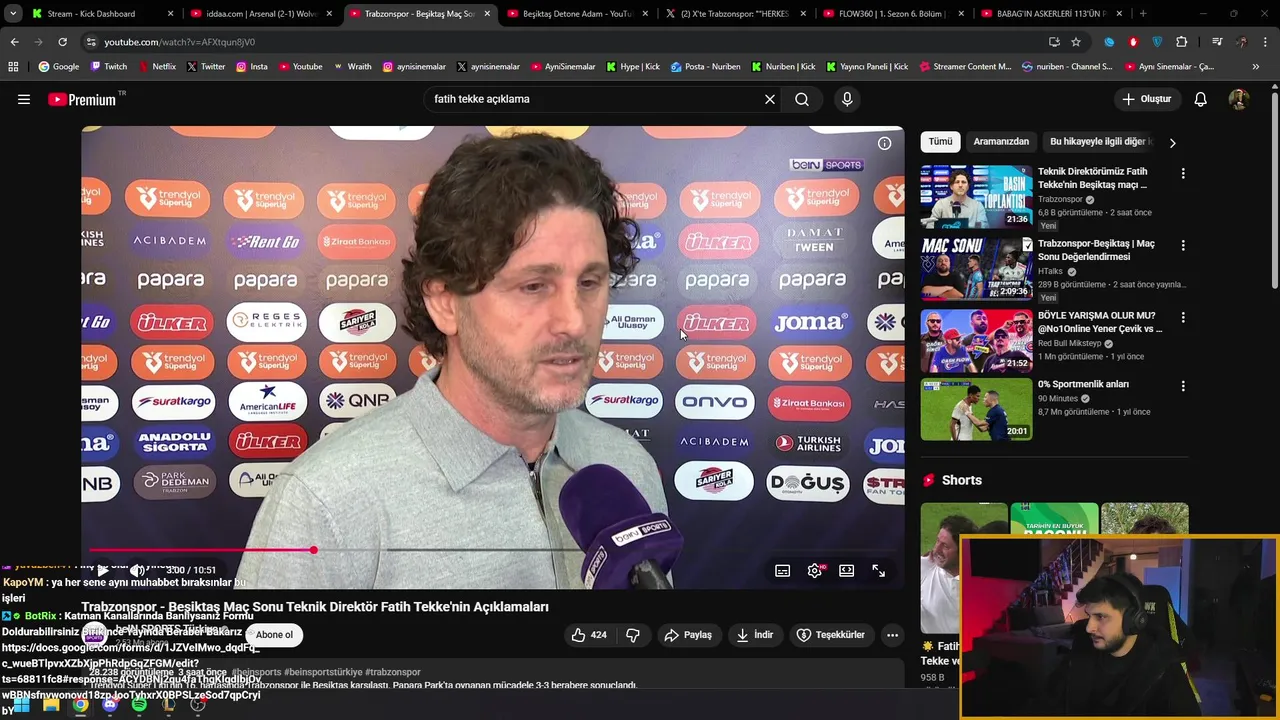Click the address bar URL
The height and width of the screenshot is (720, 1280).
(x=180, y=42)
